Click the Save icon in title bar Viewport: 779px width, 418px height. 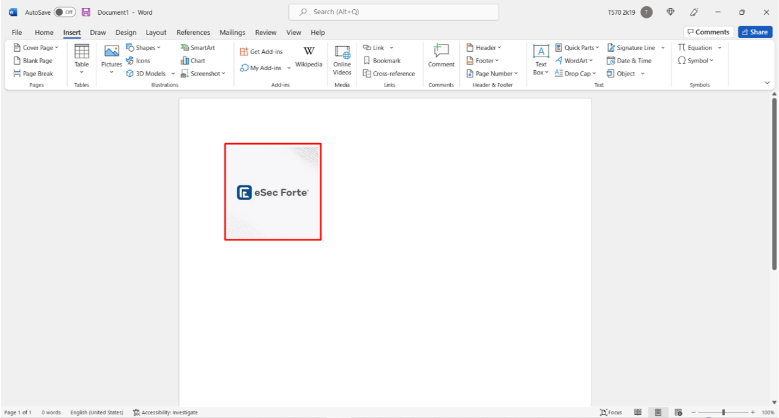[86, 12]
